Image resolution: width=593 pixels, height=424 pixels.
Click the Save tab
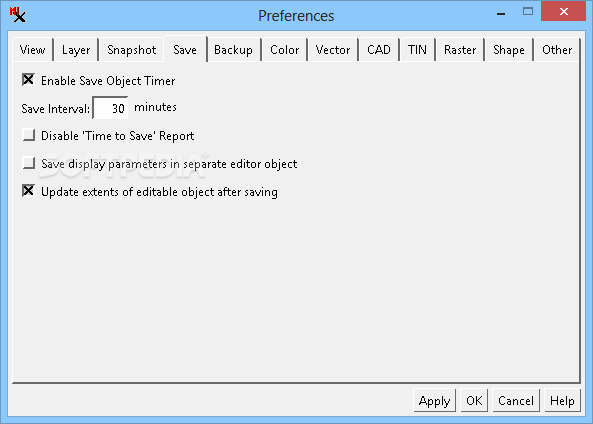click(x=185, y=50)
